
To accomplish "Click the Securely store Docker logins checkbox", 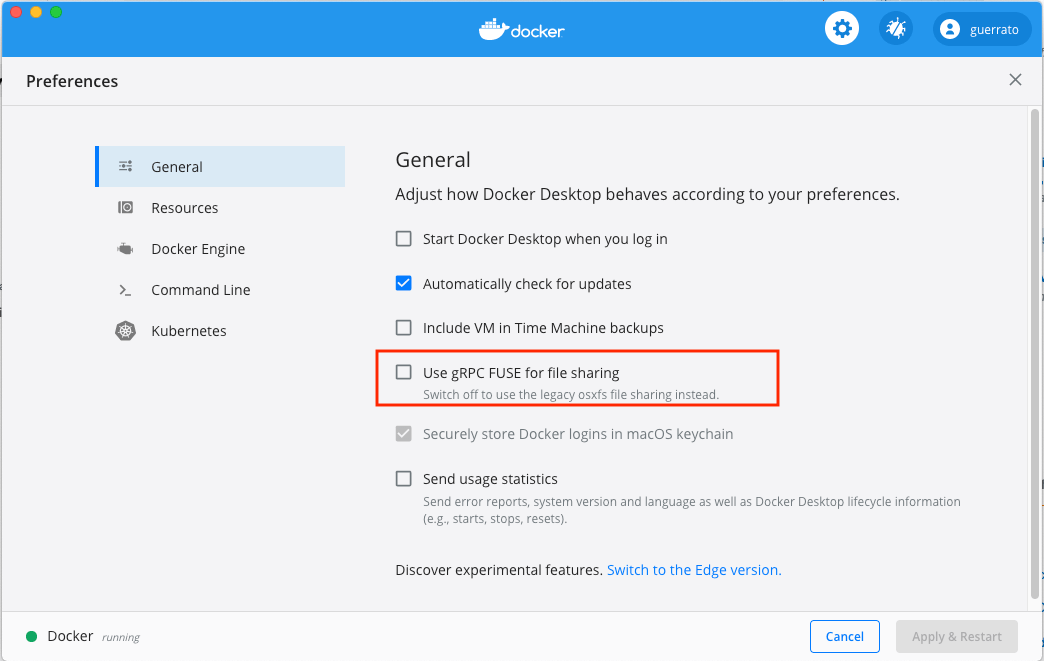I will coord(403,434).
